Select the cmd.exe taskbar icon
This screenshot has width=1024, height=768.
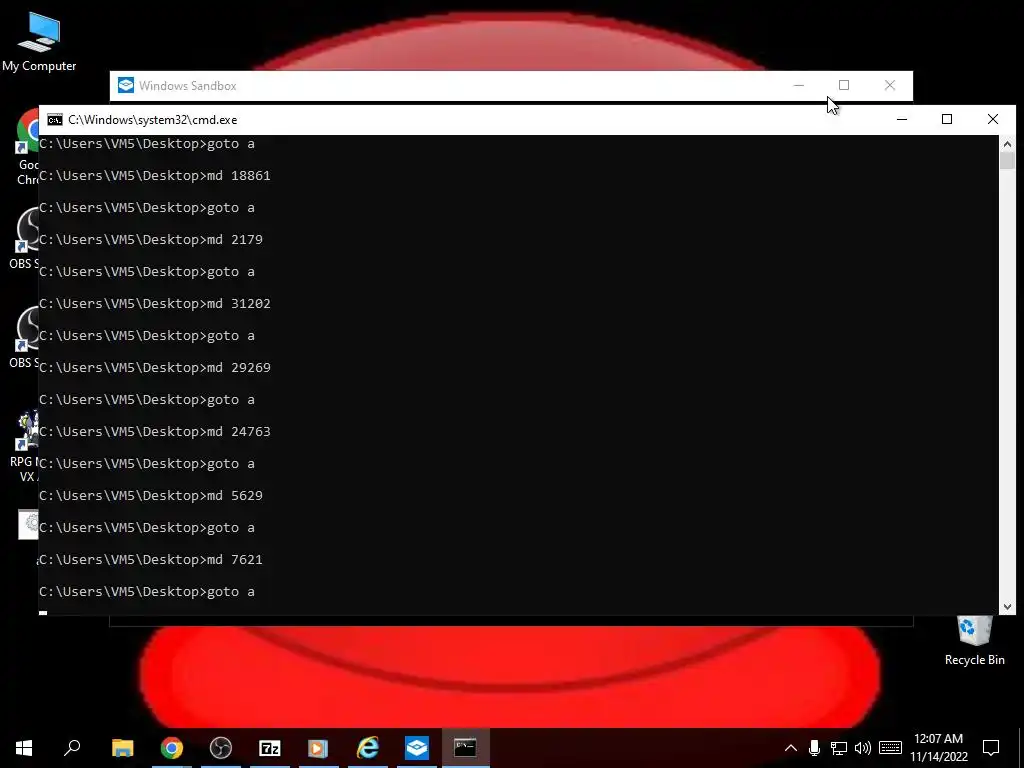coord(465,748)
